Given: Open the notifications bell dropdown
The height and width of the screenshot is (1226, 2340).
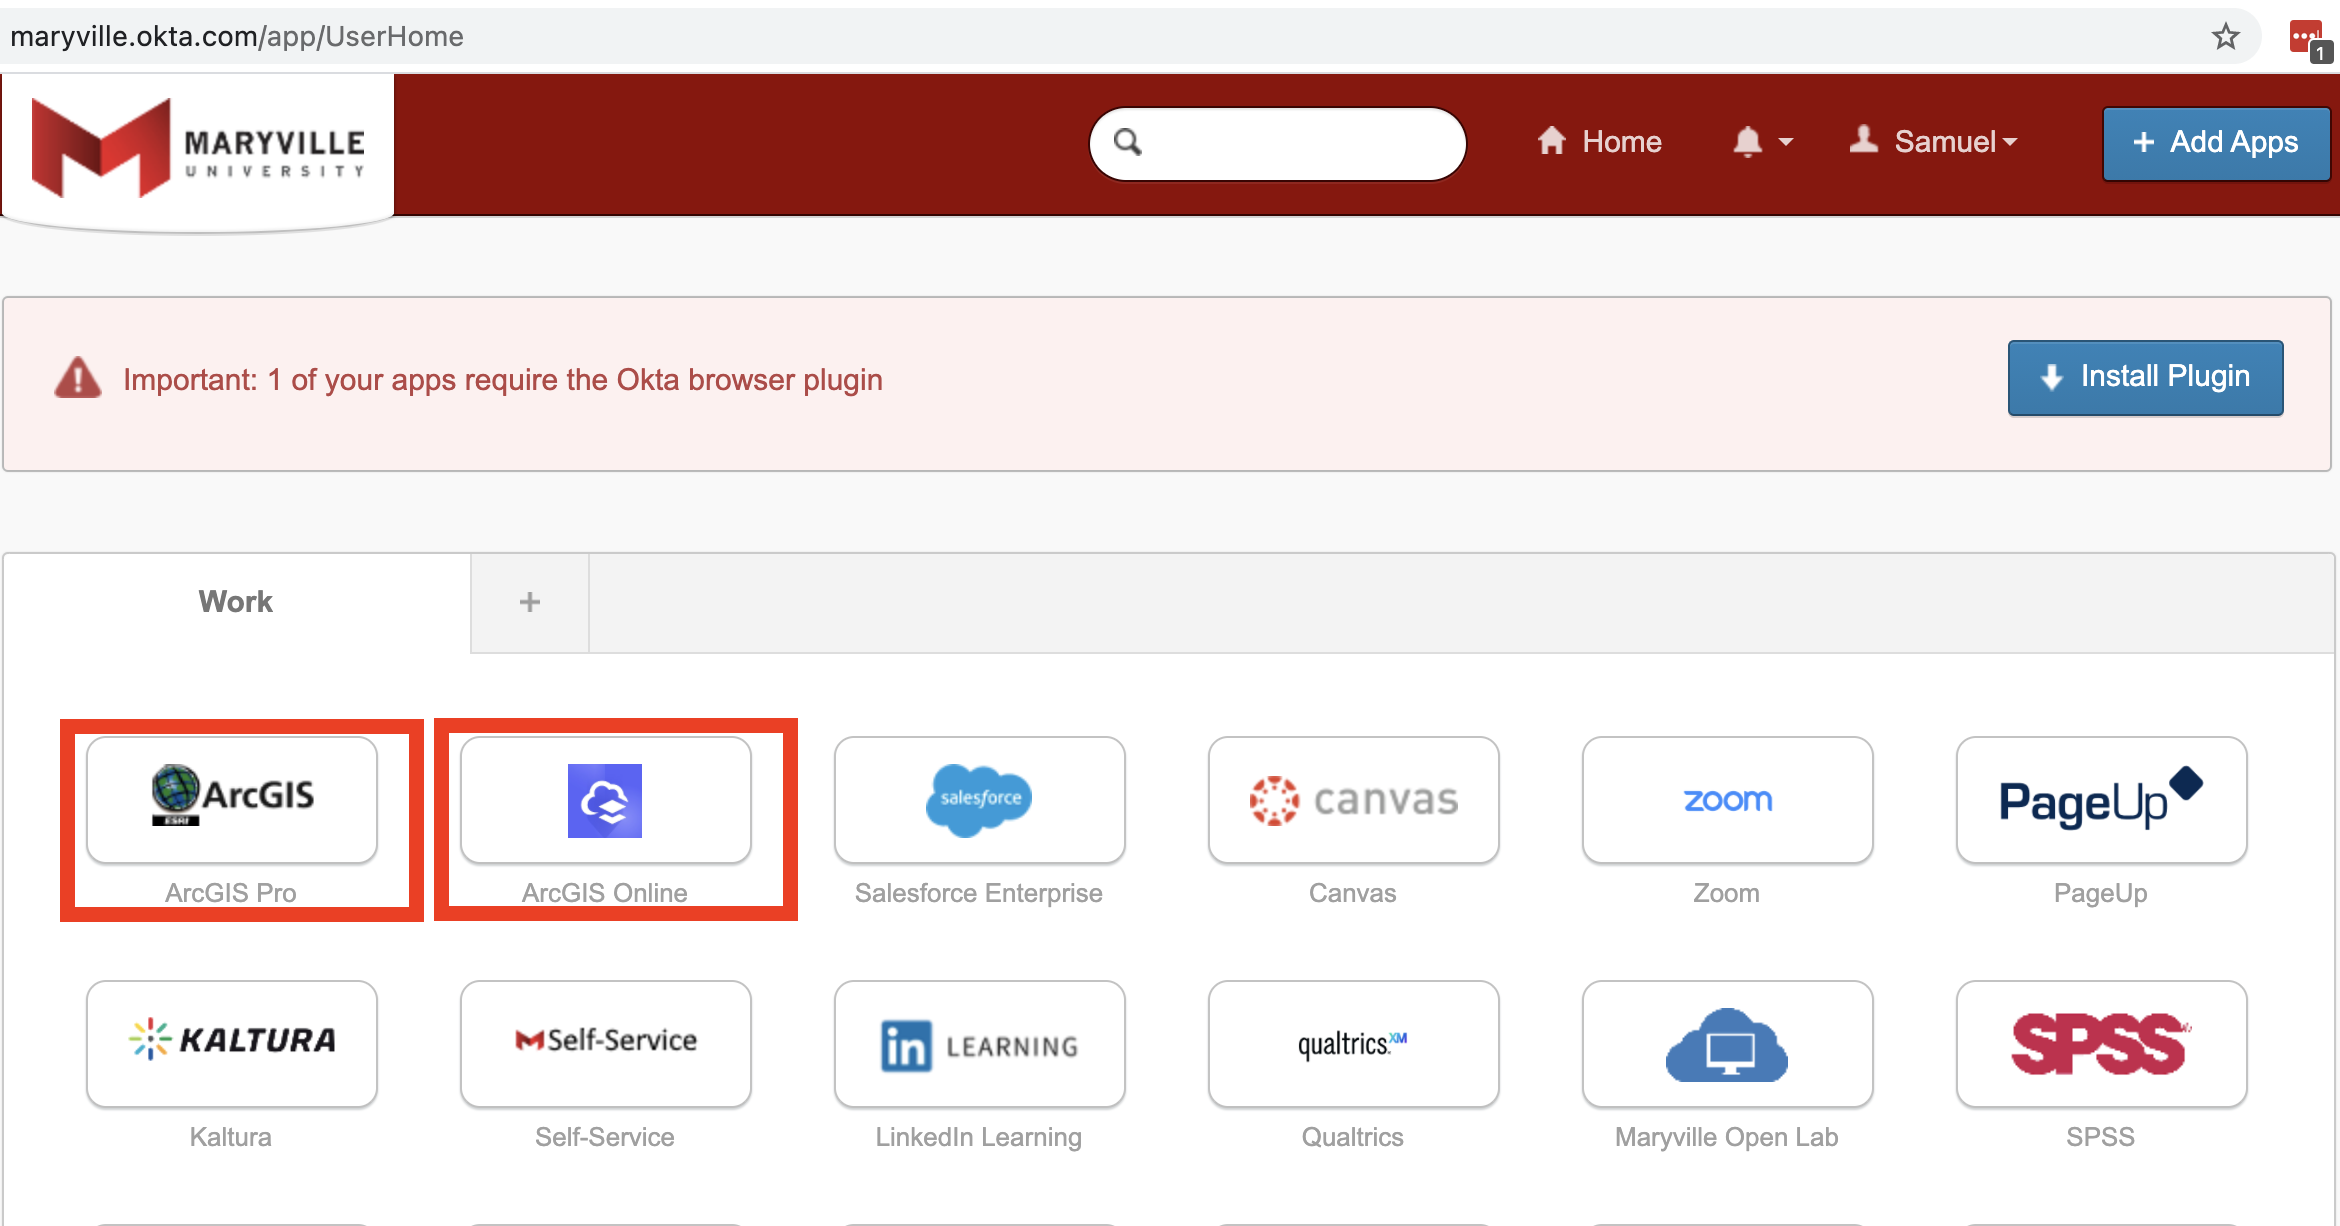Looking at the screenshot, I should [1762, 142].
